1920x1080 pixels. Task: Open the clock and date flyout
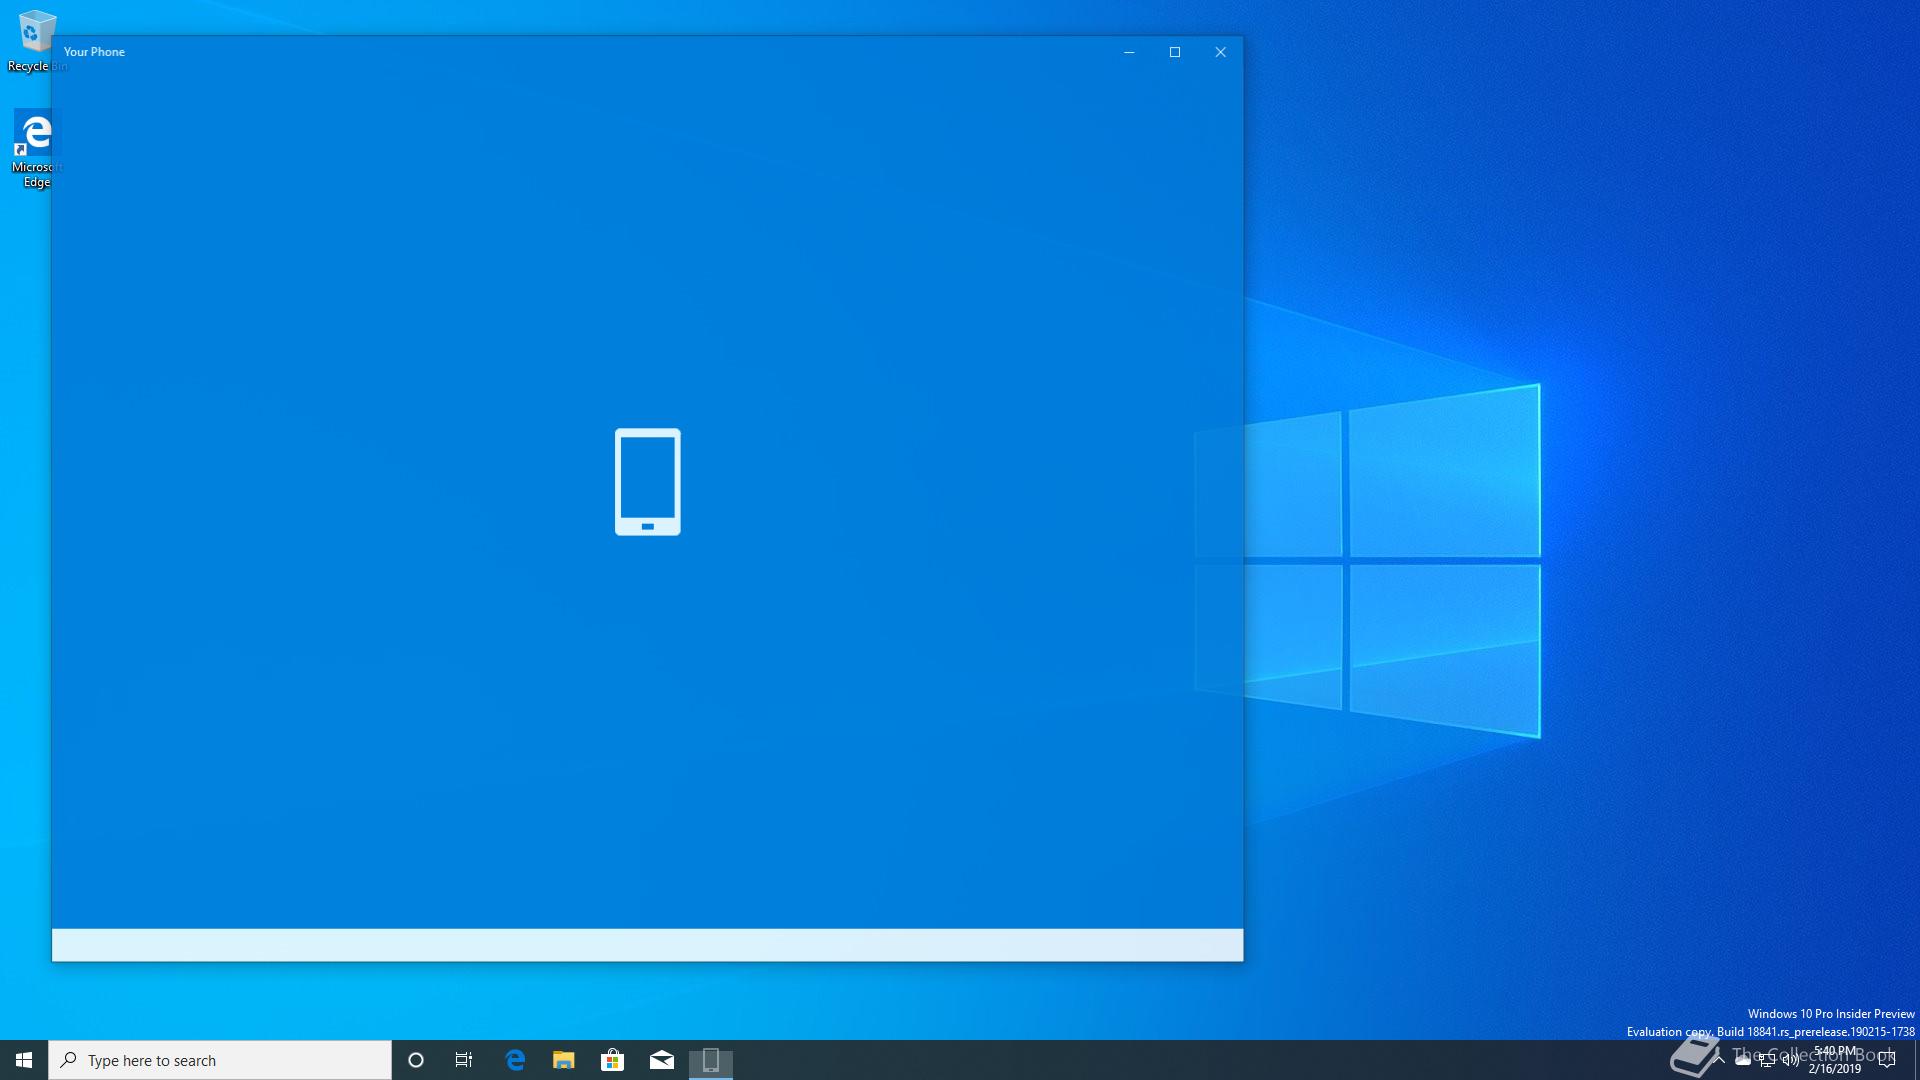pyautogui.click(x=1835, y=1060)
